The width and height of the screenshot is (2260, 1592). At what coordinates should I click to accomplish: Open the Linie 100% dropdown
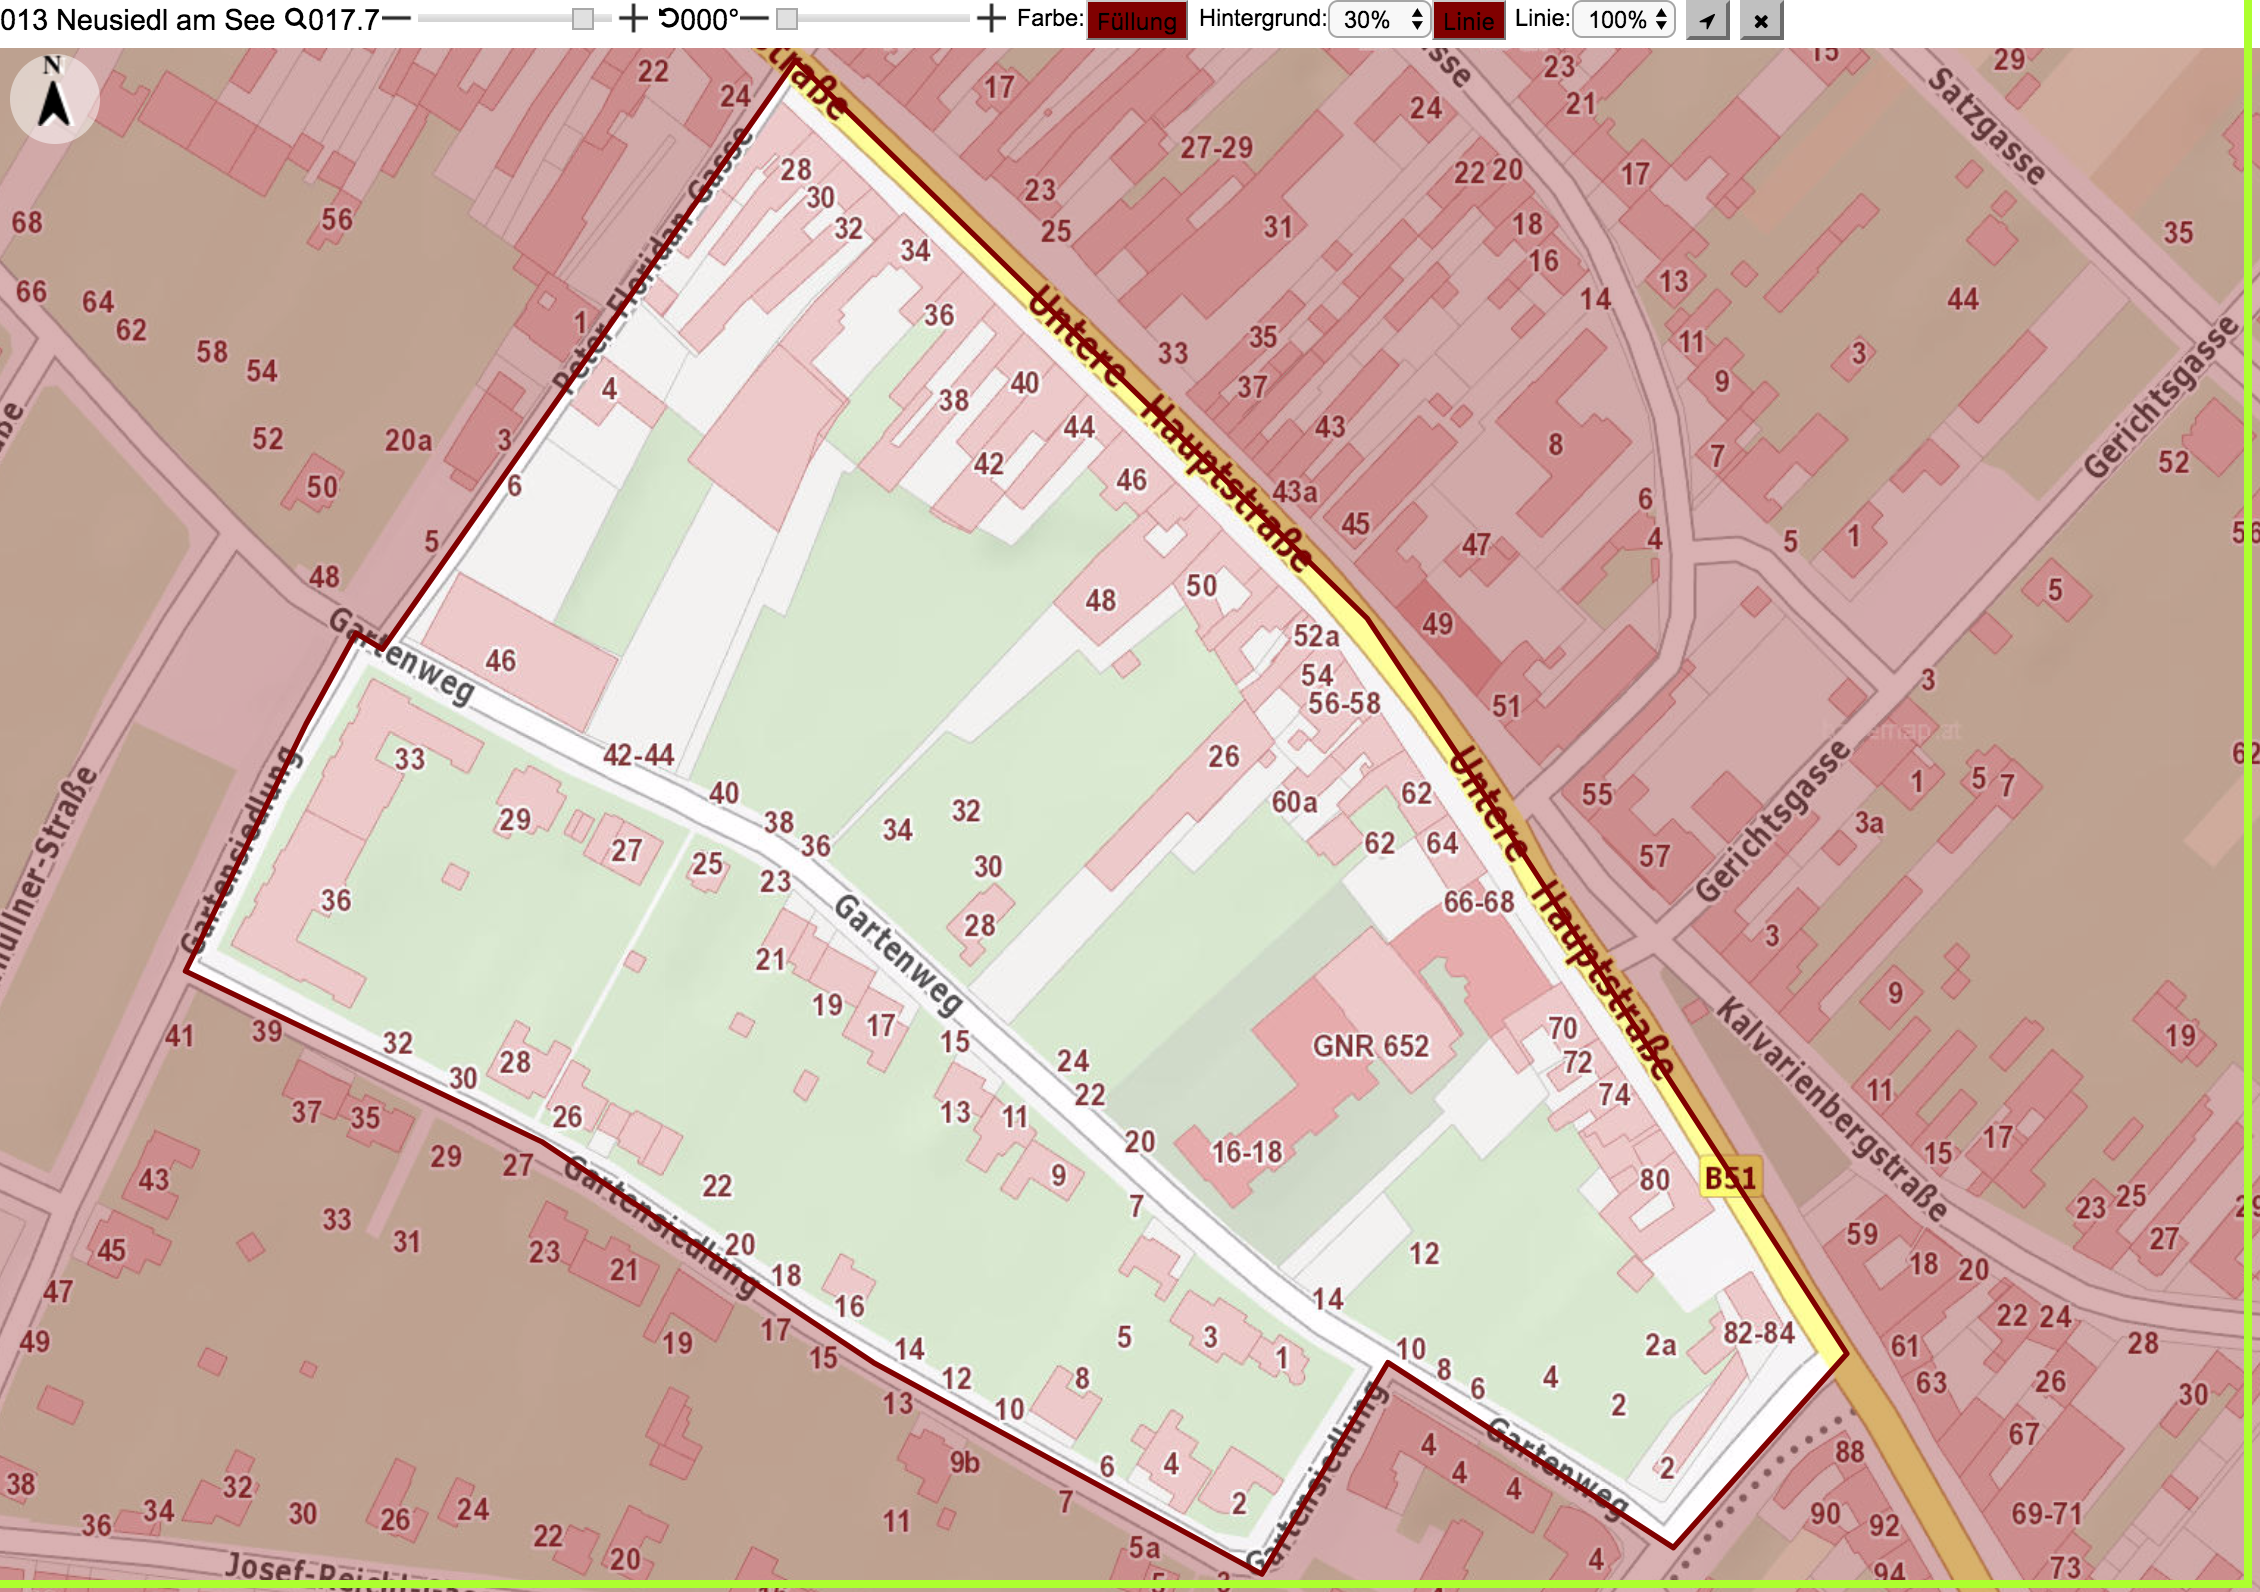click(1624, 20)
